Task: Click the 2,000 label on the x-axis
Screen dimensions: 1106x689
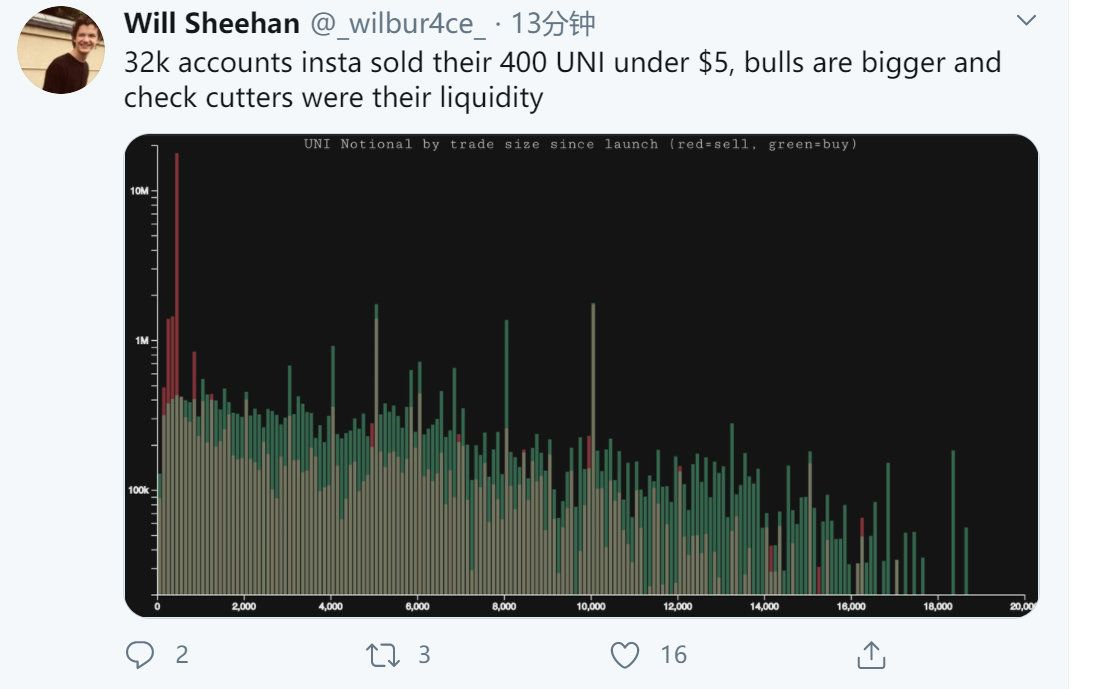Action: (244, 606)
